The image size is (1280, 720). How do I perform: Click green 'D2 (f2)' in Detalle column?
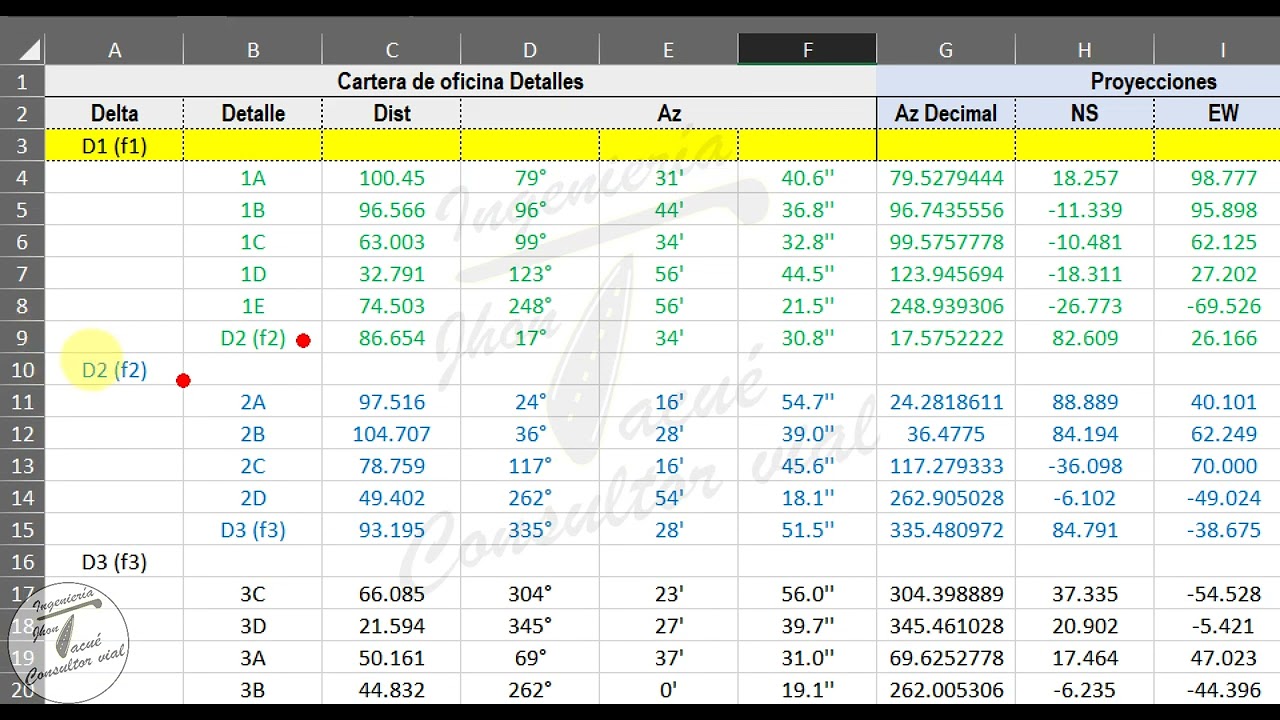click(x=253, y=337)
